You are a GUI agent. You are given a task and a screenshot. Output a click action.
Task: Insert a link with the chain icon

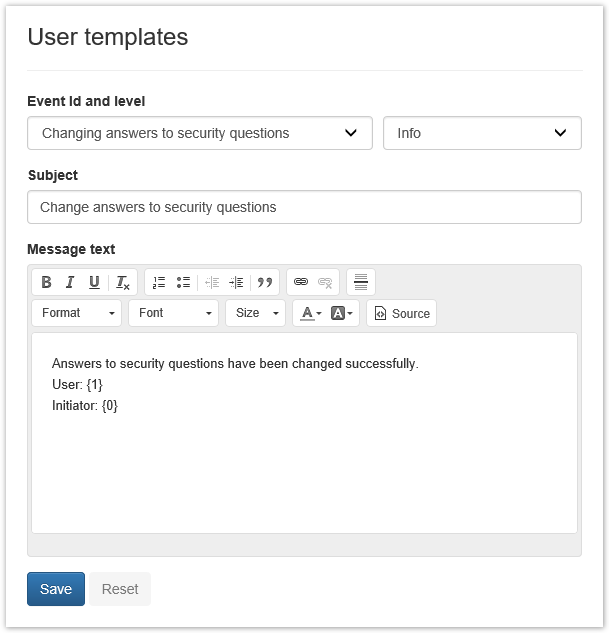301,282
